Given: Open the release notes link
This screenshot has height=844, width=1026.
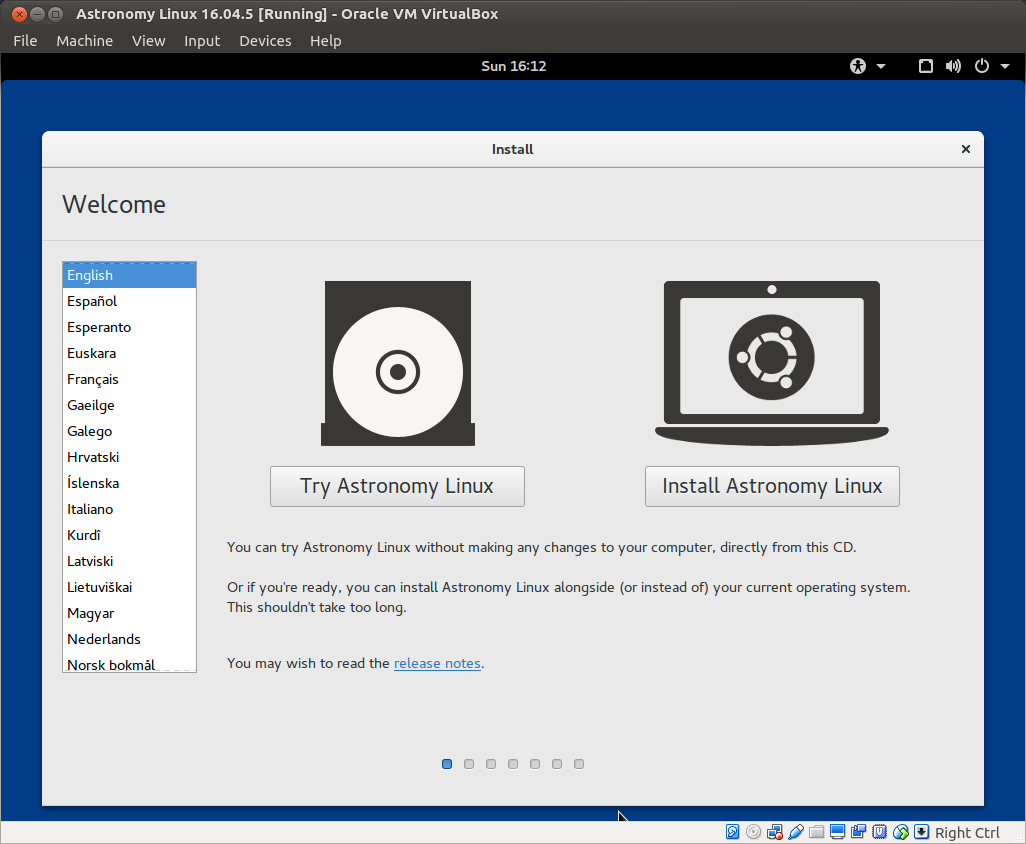Looking at the screenshot, I should click(437, 663).
